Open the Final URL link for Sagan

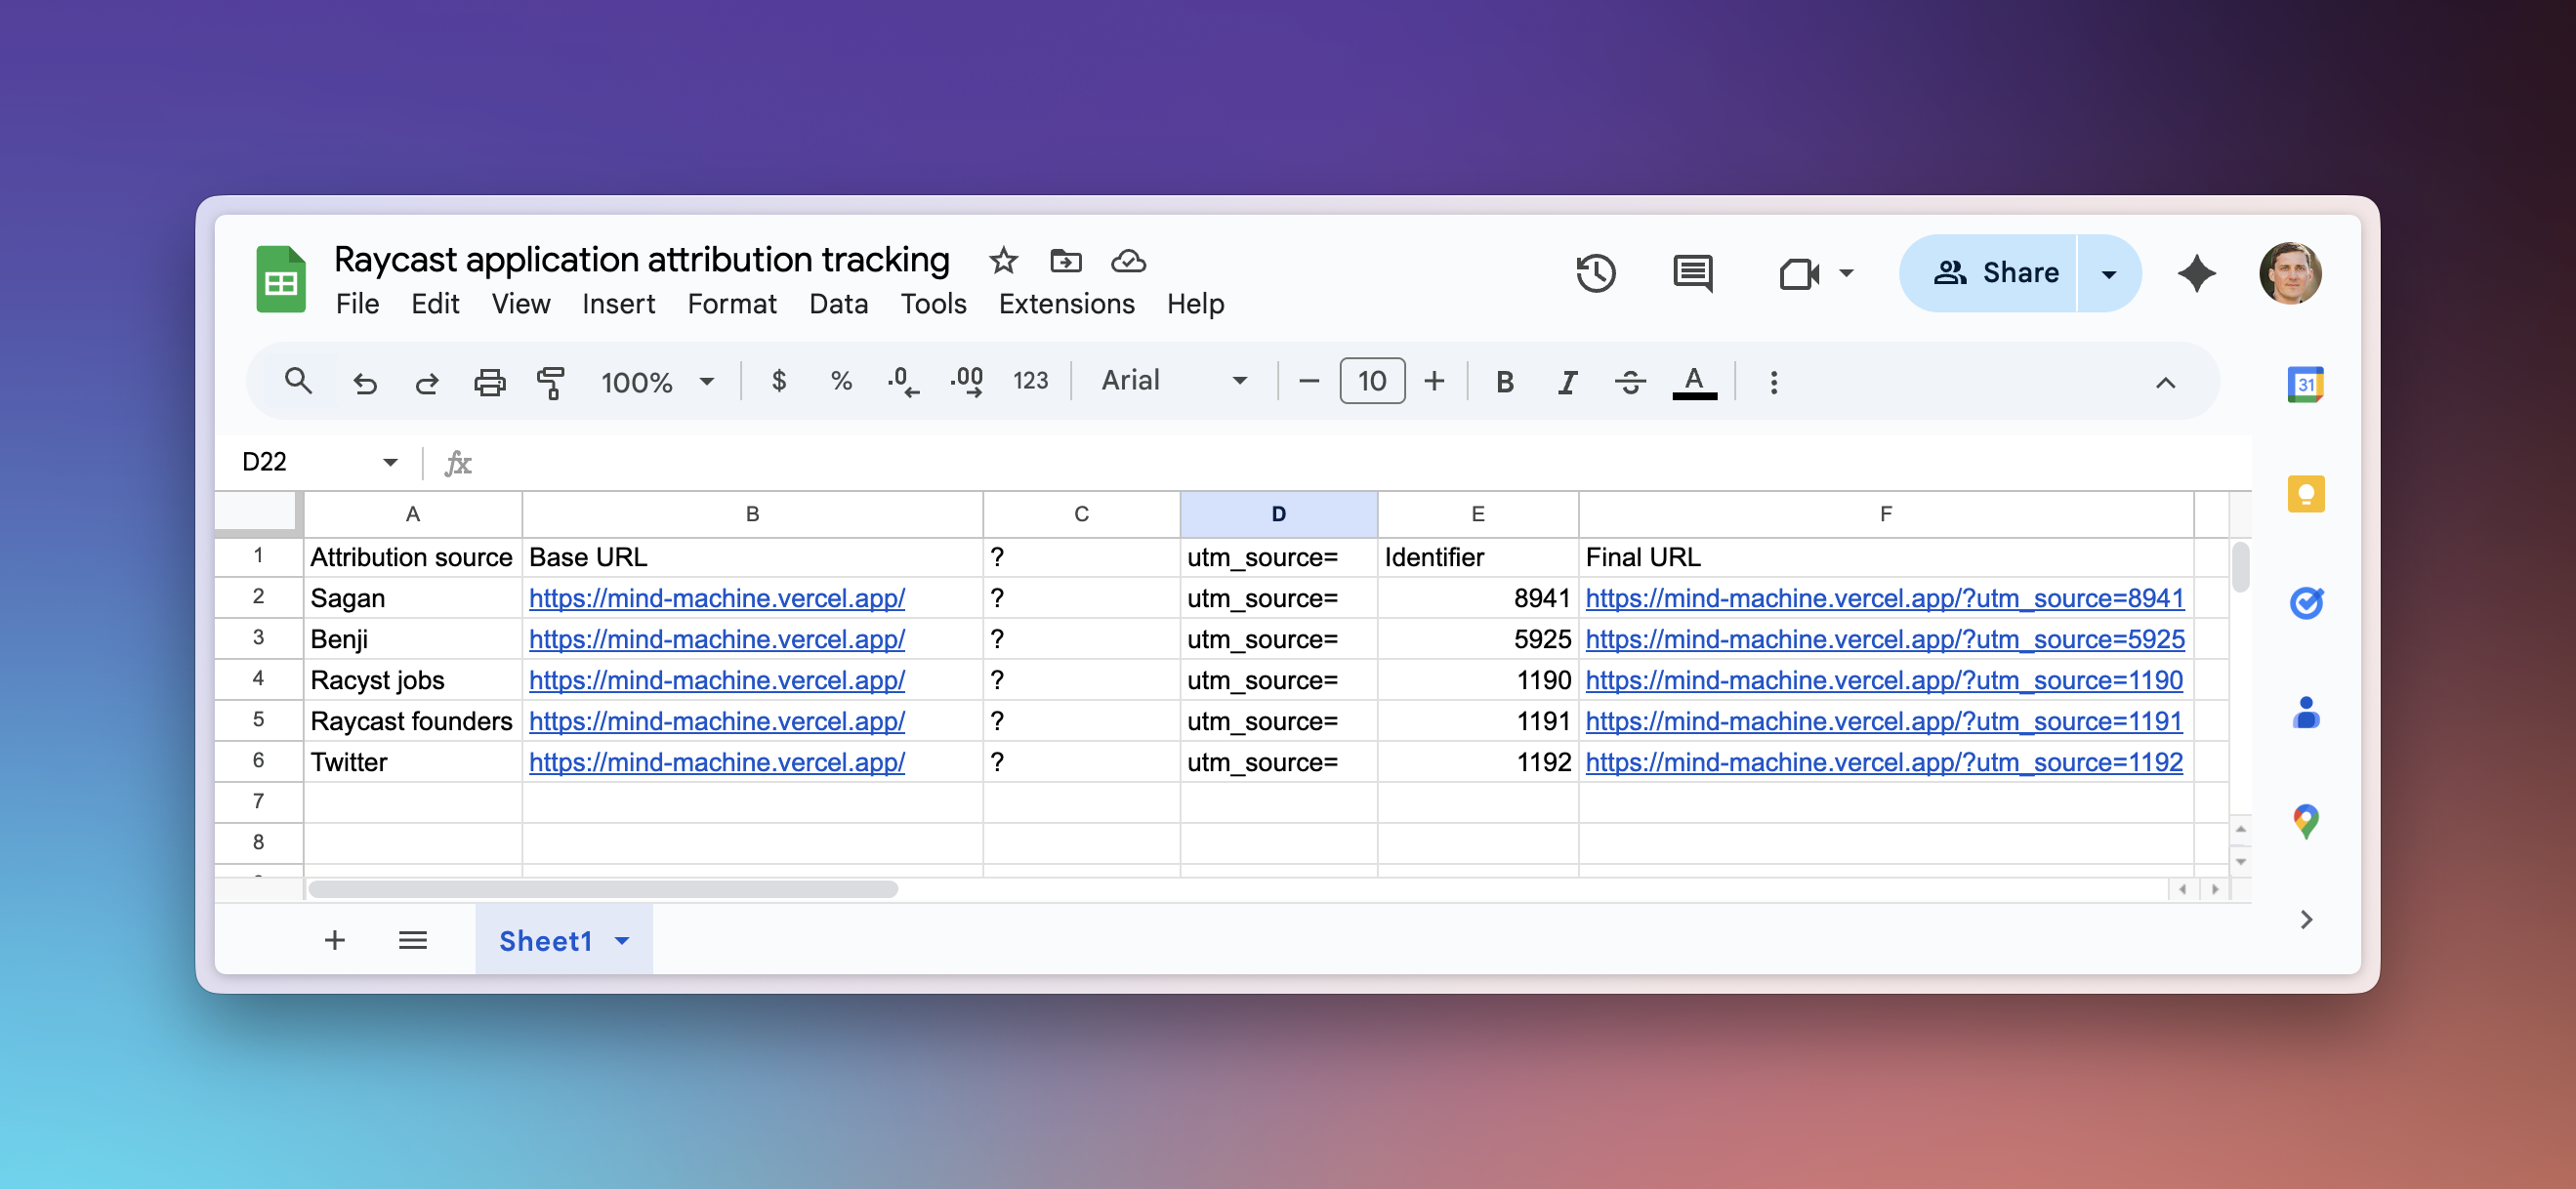[1884, 598]
